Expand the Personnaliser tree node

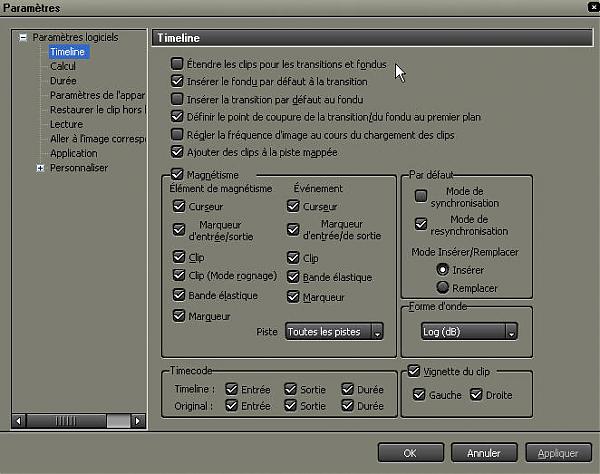pyautogui.click(x=40, y=168)
